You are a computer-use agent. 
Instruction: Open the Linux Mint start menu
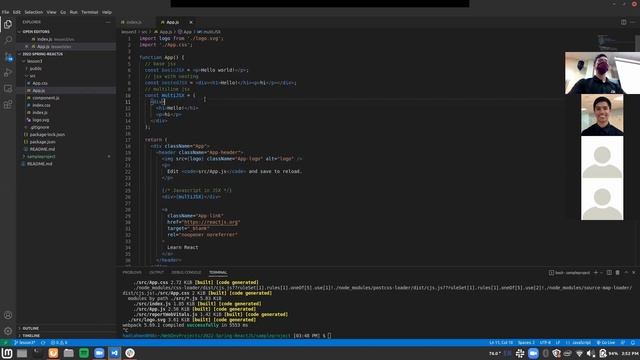point(7,353)
